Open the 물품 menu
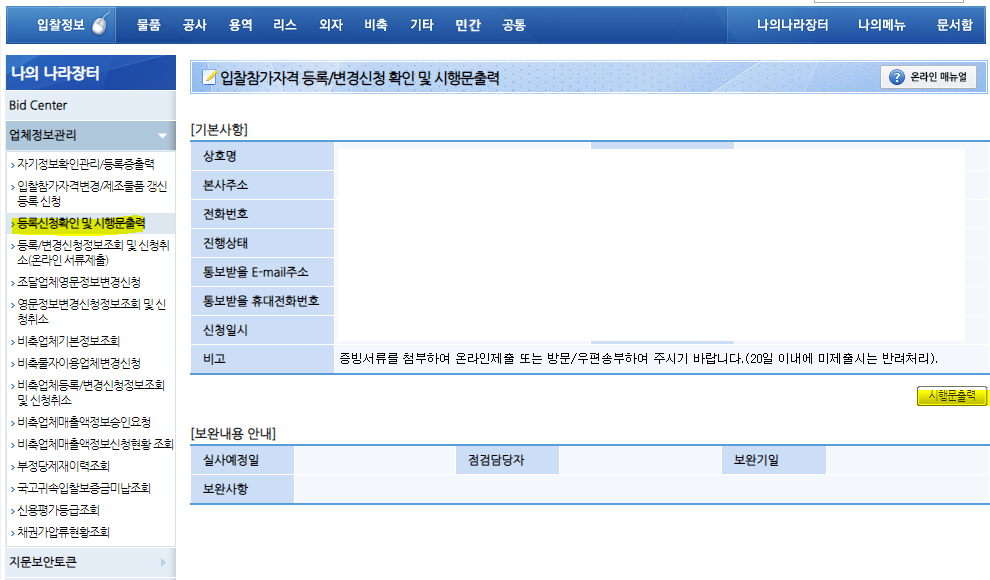 149,25
